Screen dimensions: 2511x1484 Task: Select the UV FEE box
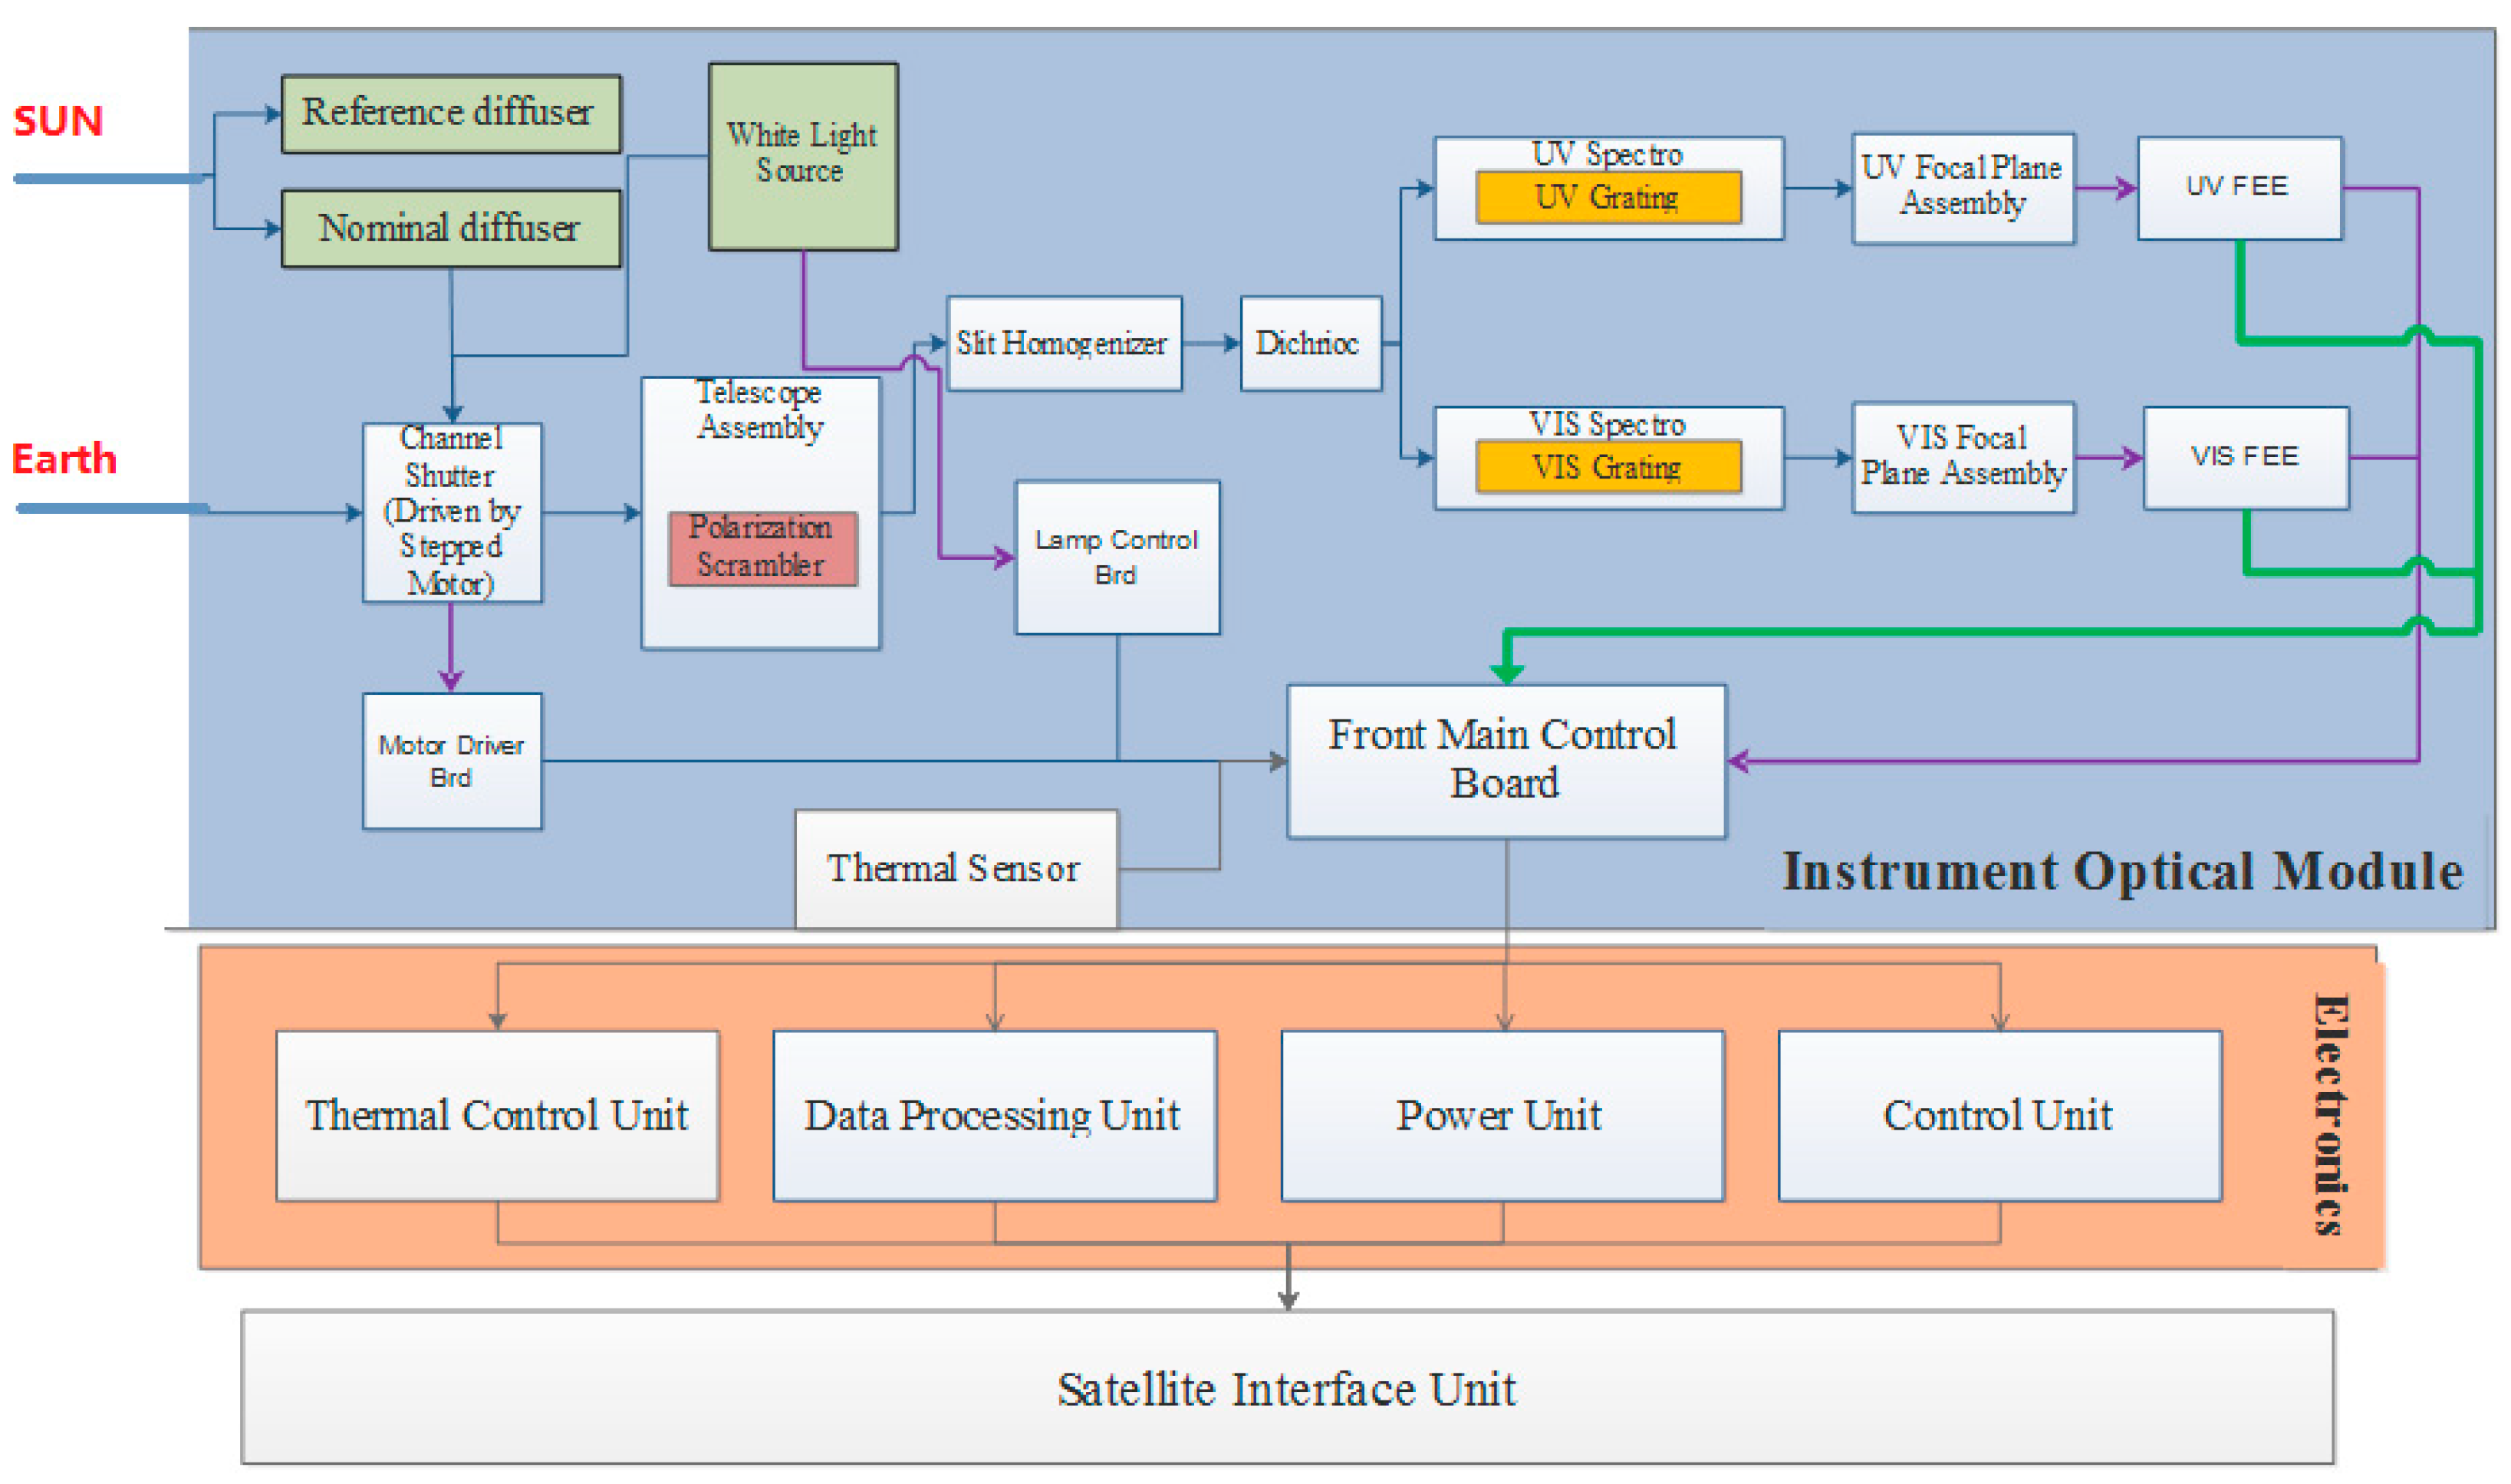pyautogui.click(x=2238, y=187)
